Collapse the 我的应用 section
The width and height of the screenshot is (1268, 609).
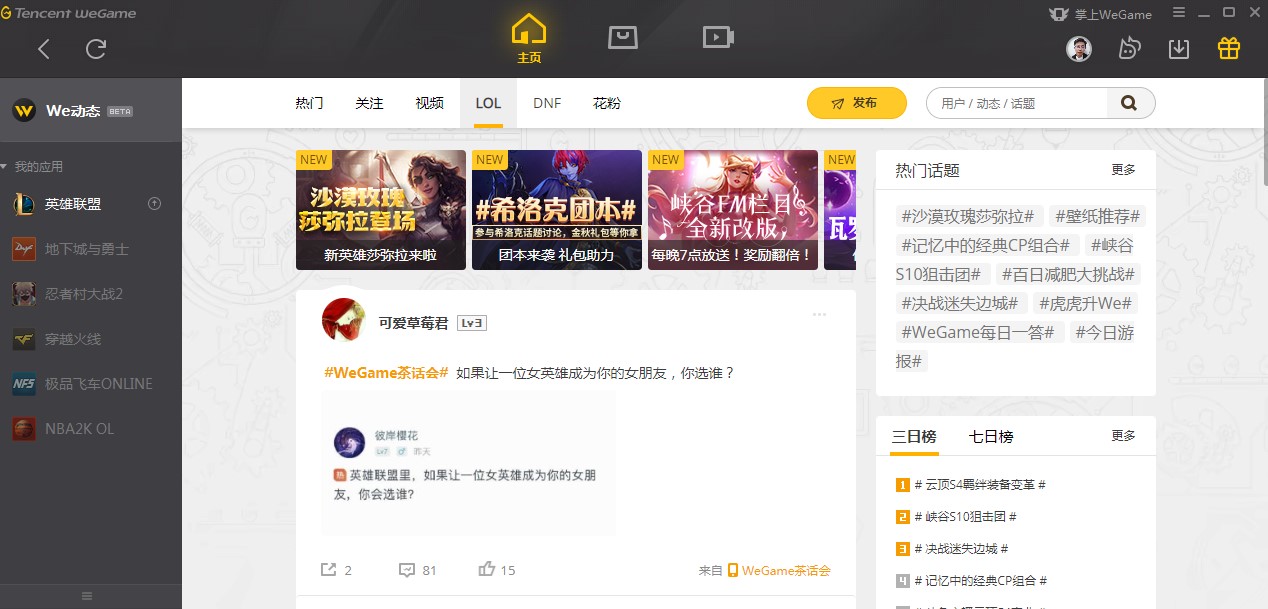click(x=32, y=166)
